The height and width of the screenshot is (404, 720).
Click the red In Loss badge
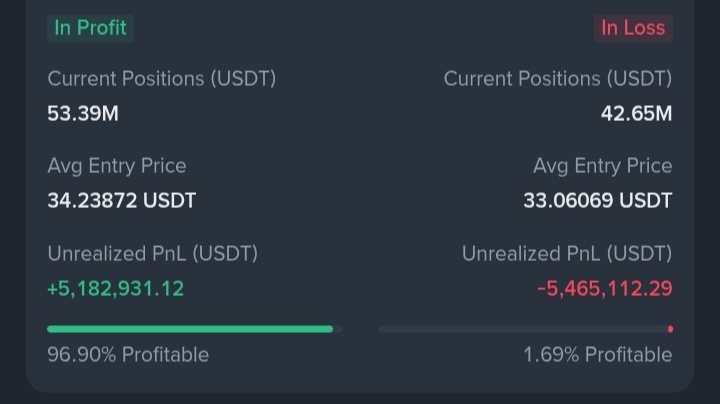click(x=632, y=28)
